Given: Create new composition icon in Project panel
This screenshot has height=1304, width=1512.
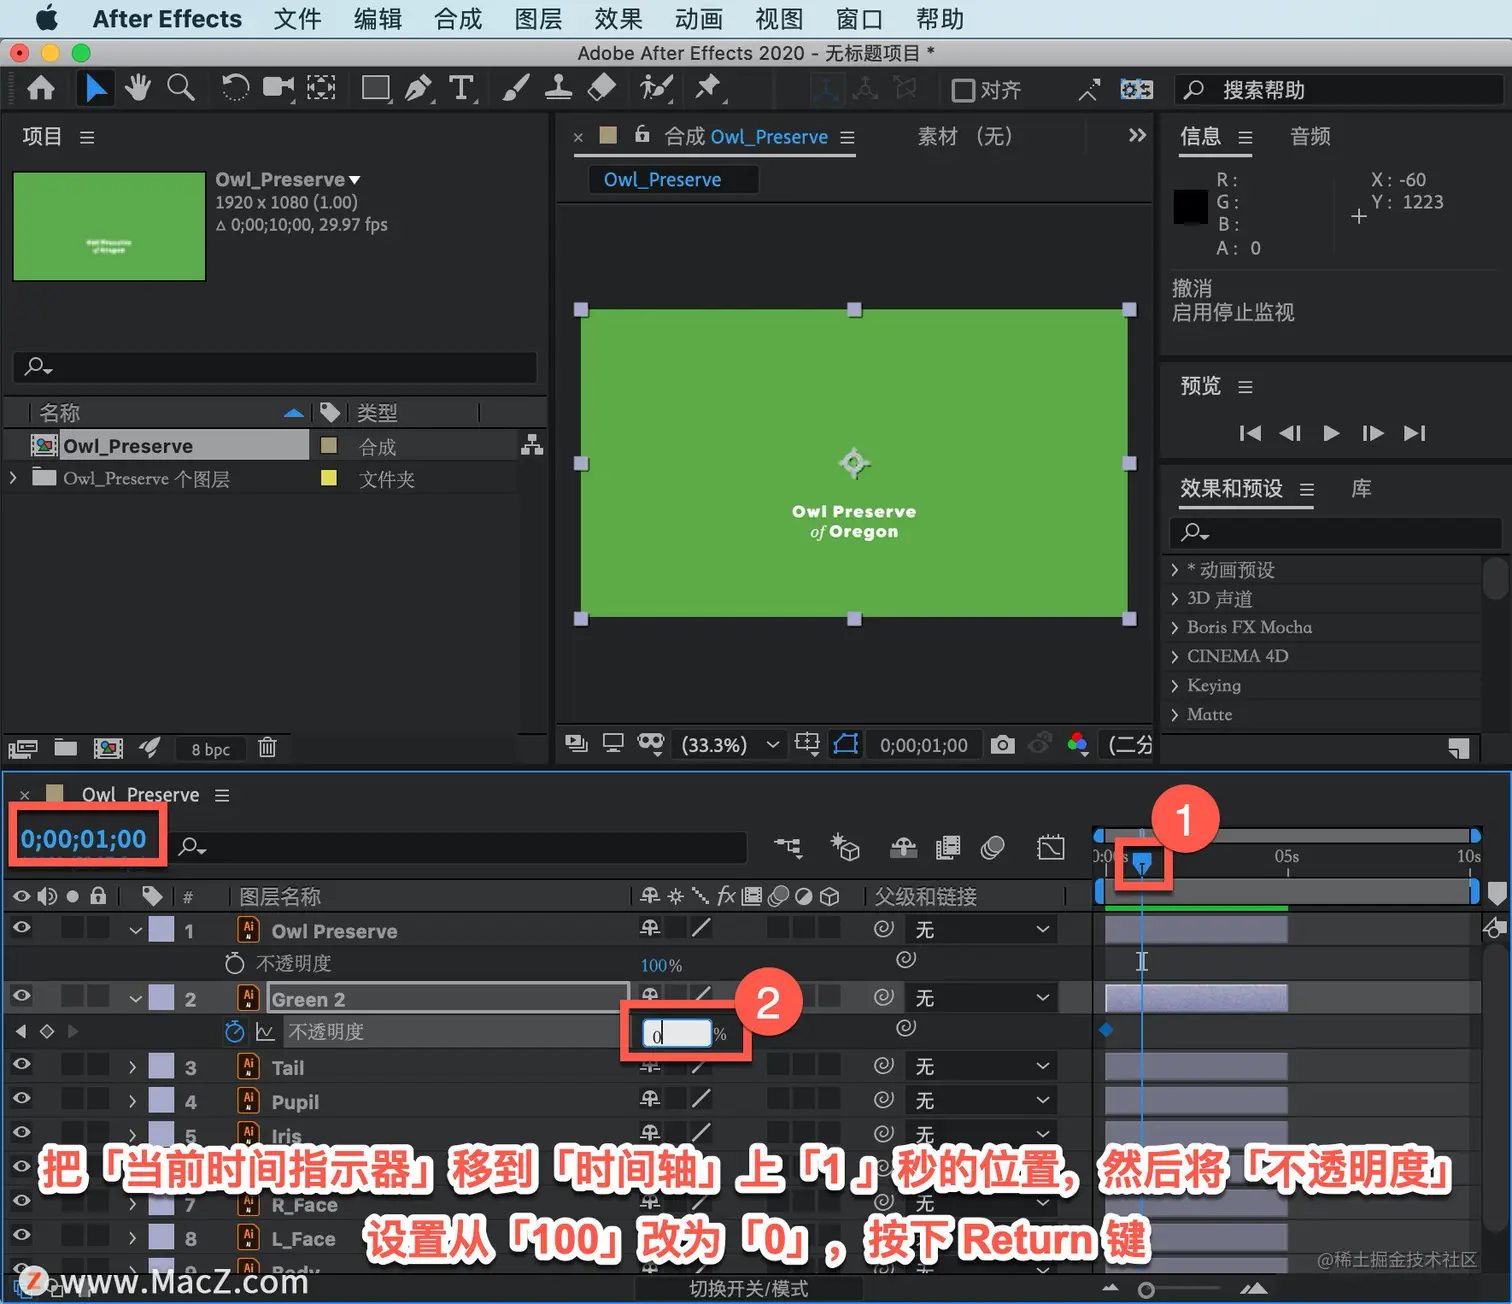Looking at the screenshot, I should point(108,747).
